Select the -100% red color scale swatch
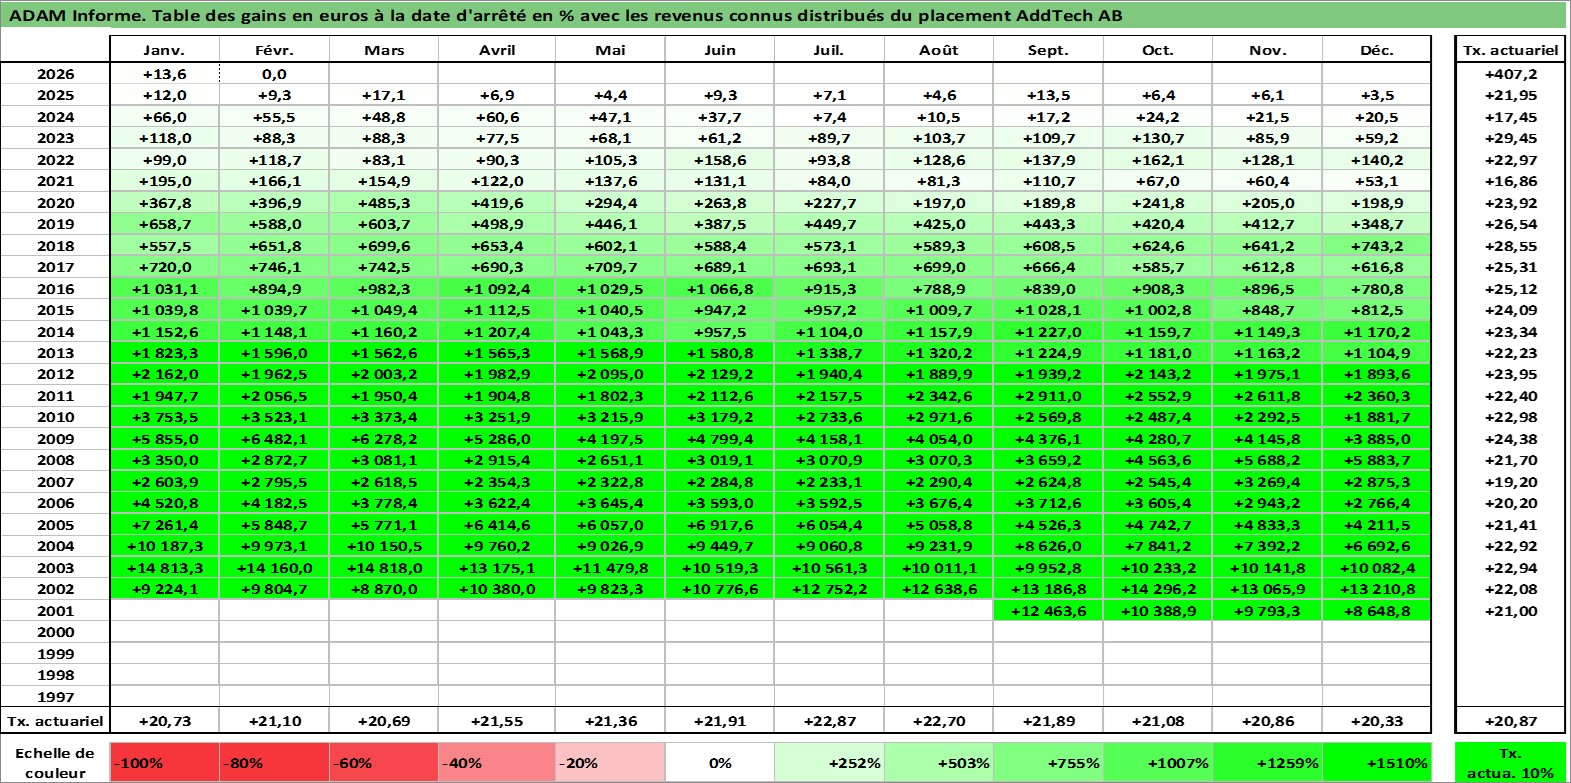The width and height of the screenshot is (1571, 783). [x=164, y=762]
